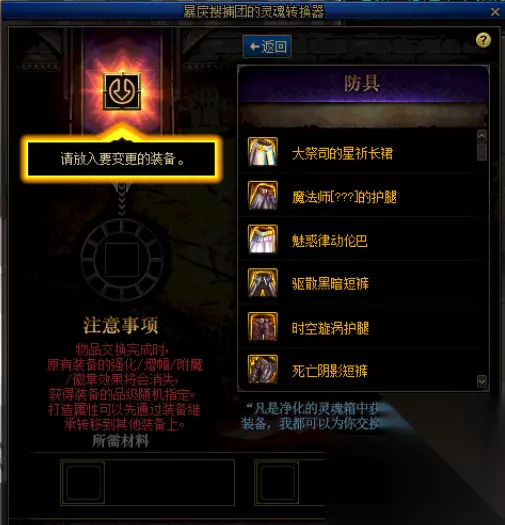Close the 灵魂转换器 window

tap(495, 12)
